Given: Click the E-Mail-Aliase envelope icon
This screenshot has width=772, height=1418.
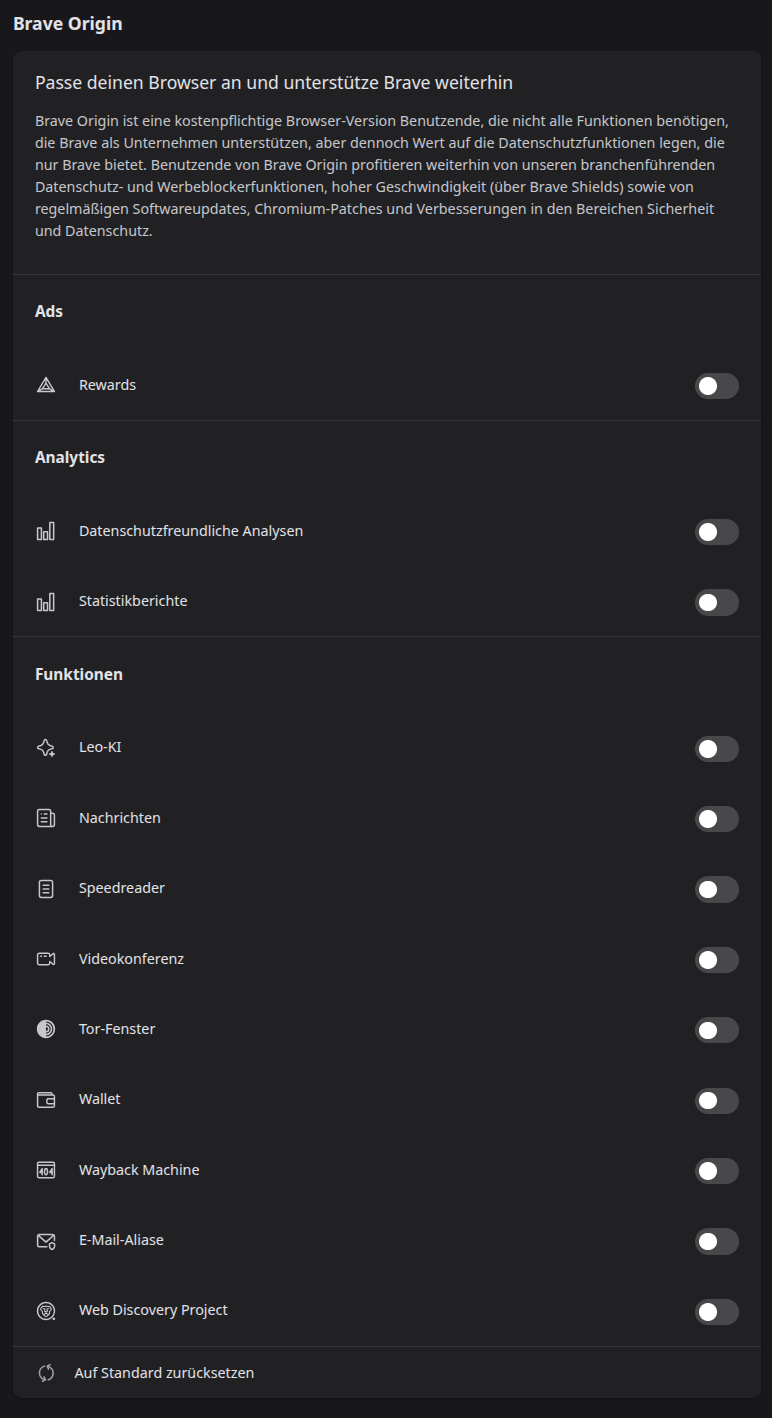Looking at the screenshot, I should [46, 1240].
